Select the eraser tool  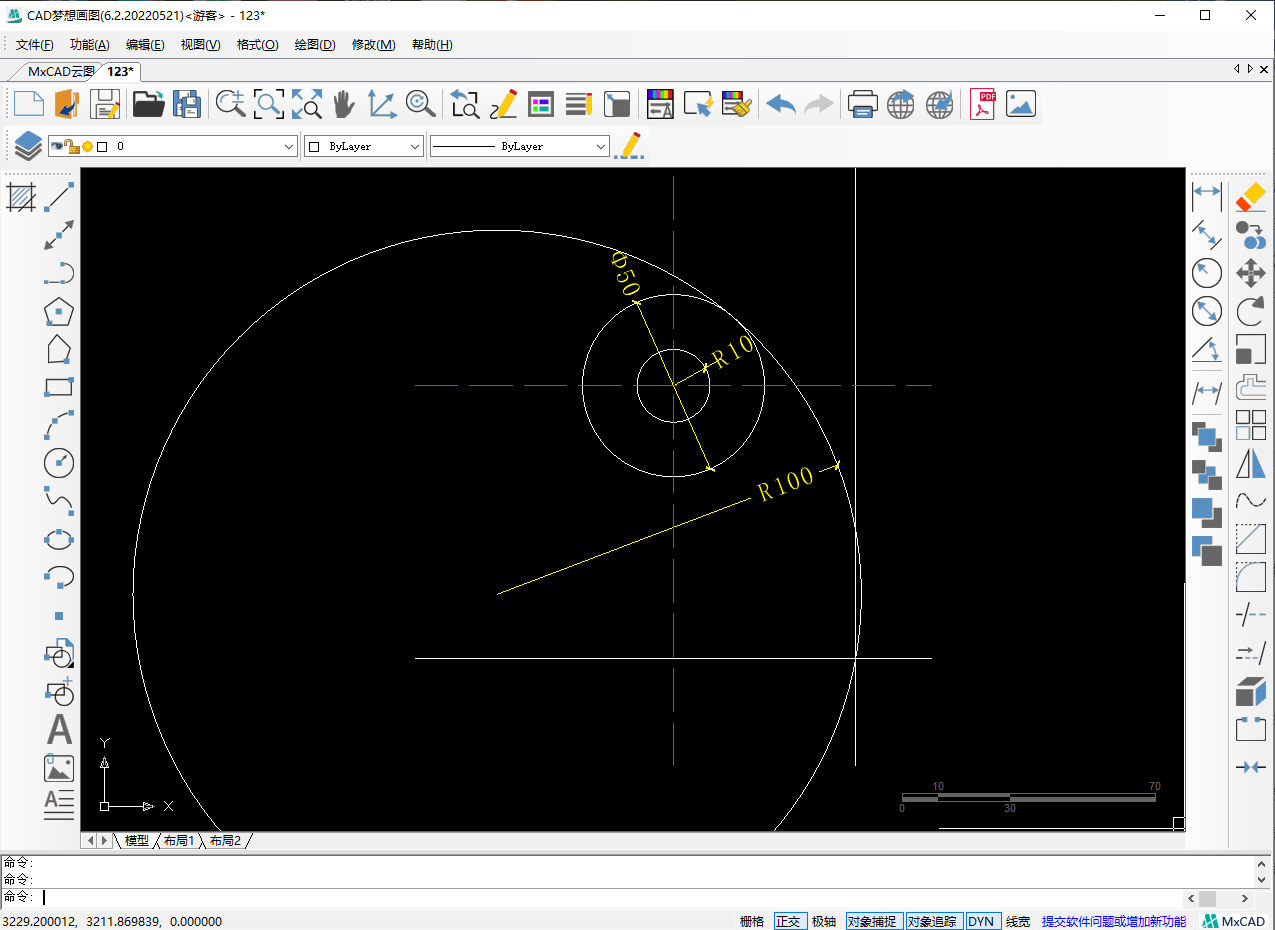[1251, 196]
